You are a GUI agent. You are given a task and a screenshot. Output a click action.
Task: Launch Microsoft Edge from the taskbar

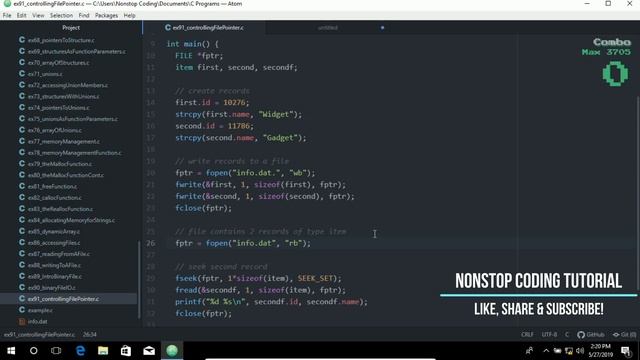[x=80, y=351]
